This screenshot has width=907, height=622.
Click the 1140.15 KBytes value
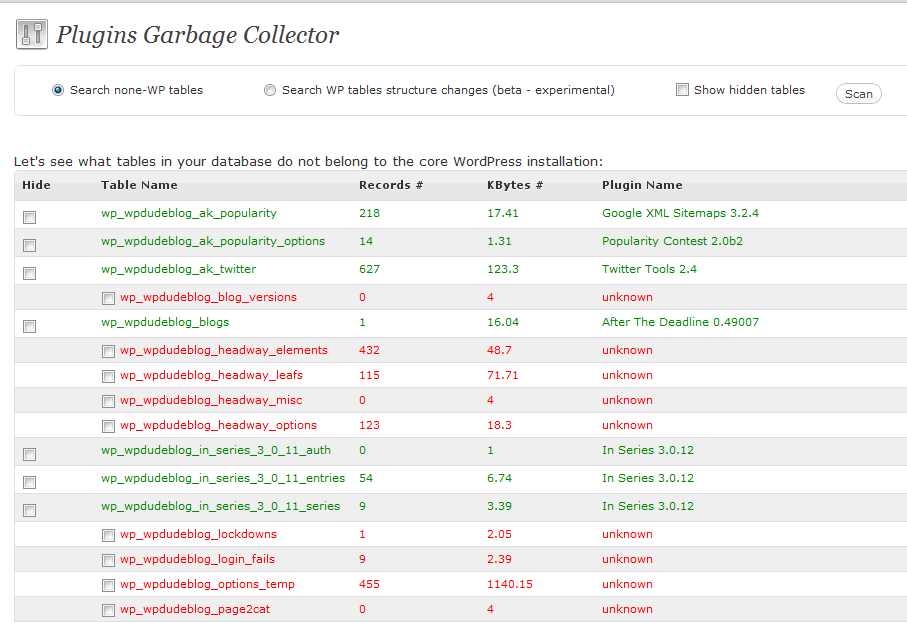pos(510,584)
